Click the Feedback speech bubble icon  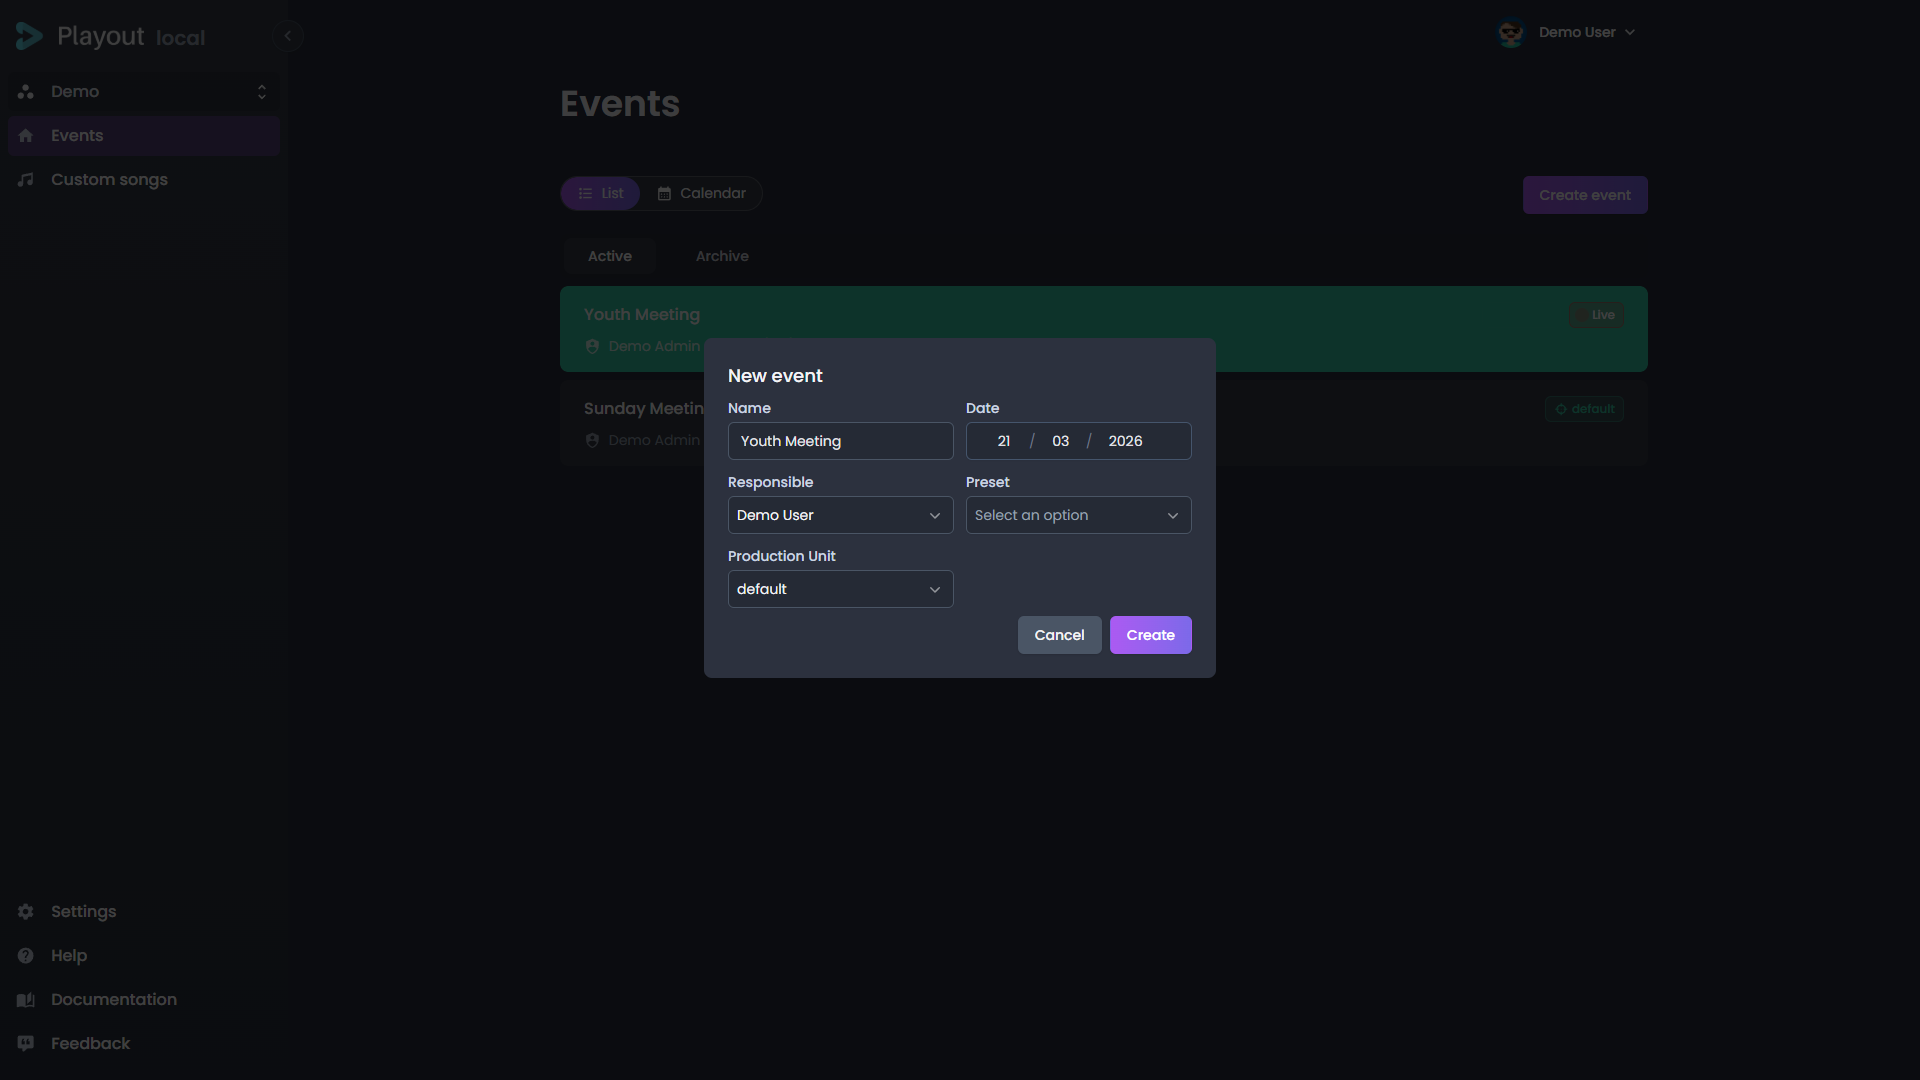coord(26,1044)
